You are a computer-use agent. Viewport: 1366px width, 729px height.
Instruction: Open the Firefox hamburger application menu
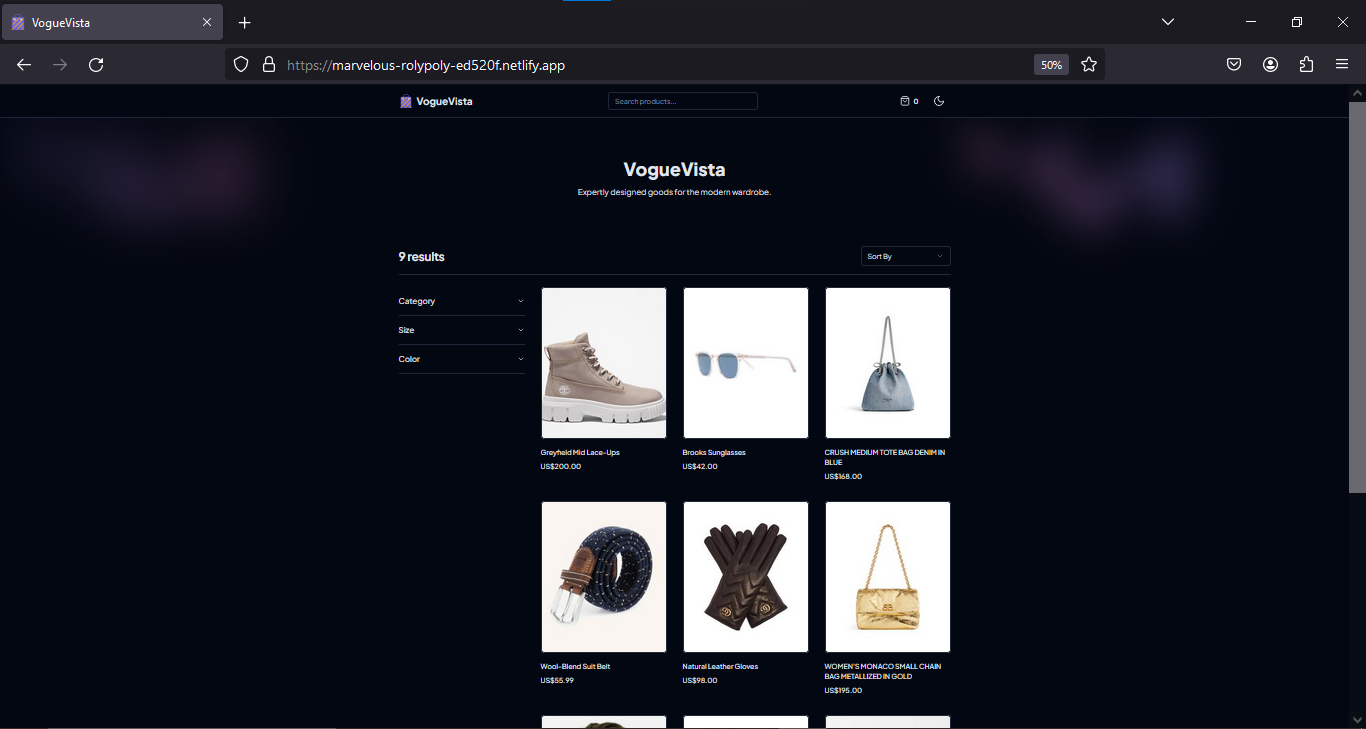1342,65
